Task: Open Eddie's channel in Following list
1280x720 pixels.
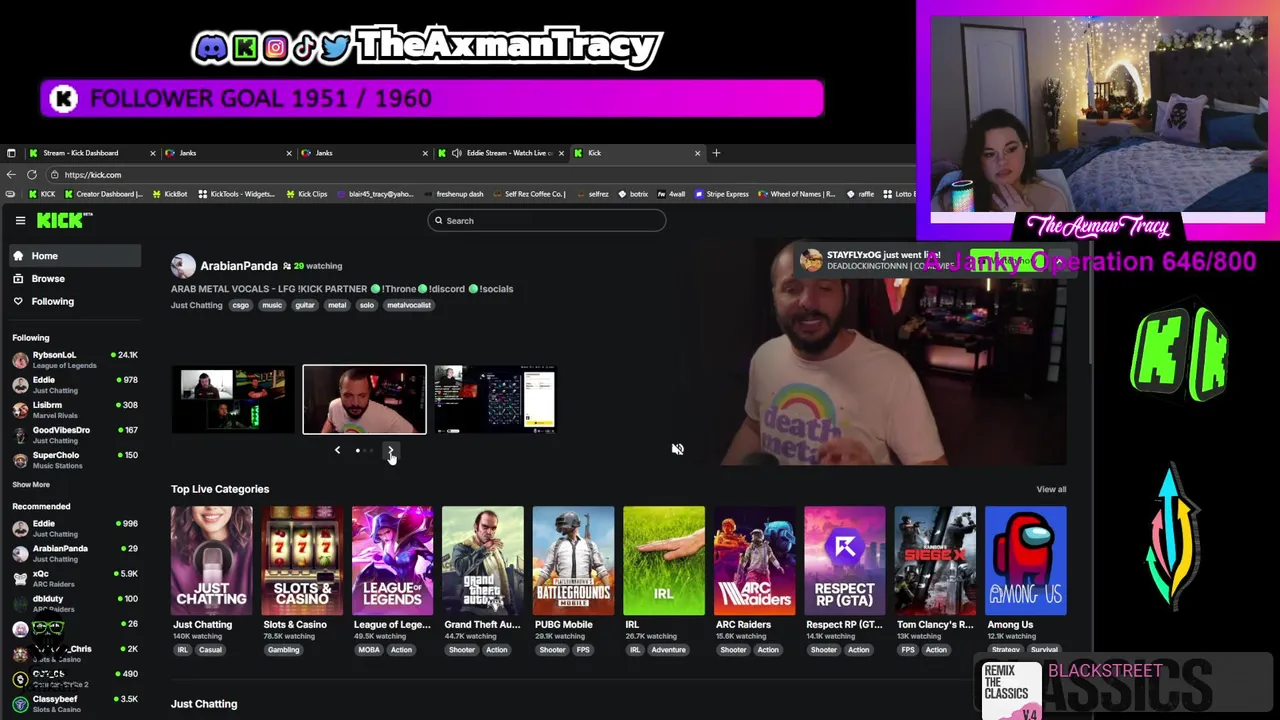Action: [x=74, y=385]
